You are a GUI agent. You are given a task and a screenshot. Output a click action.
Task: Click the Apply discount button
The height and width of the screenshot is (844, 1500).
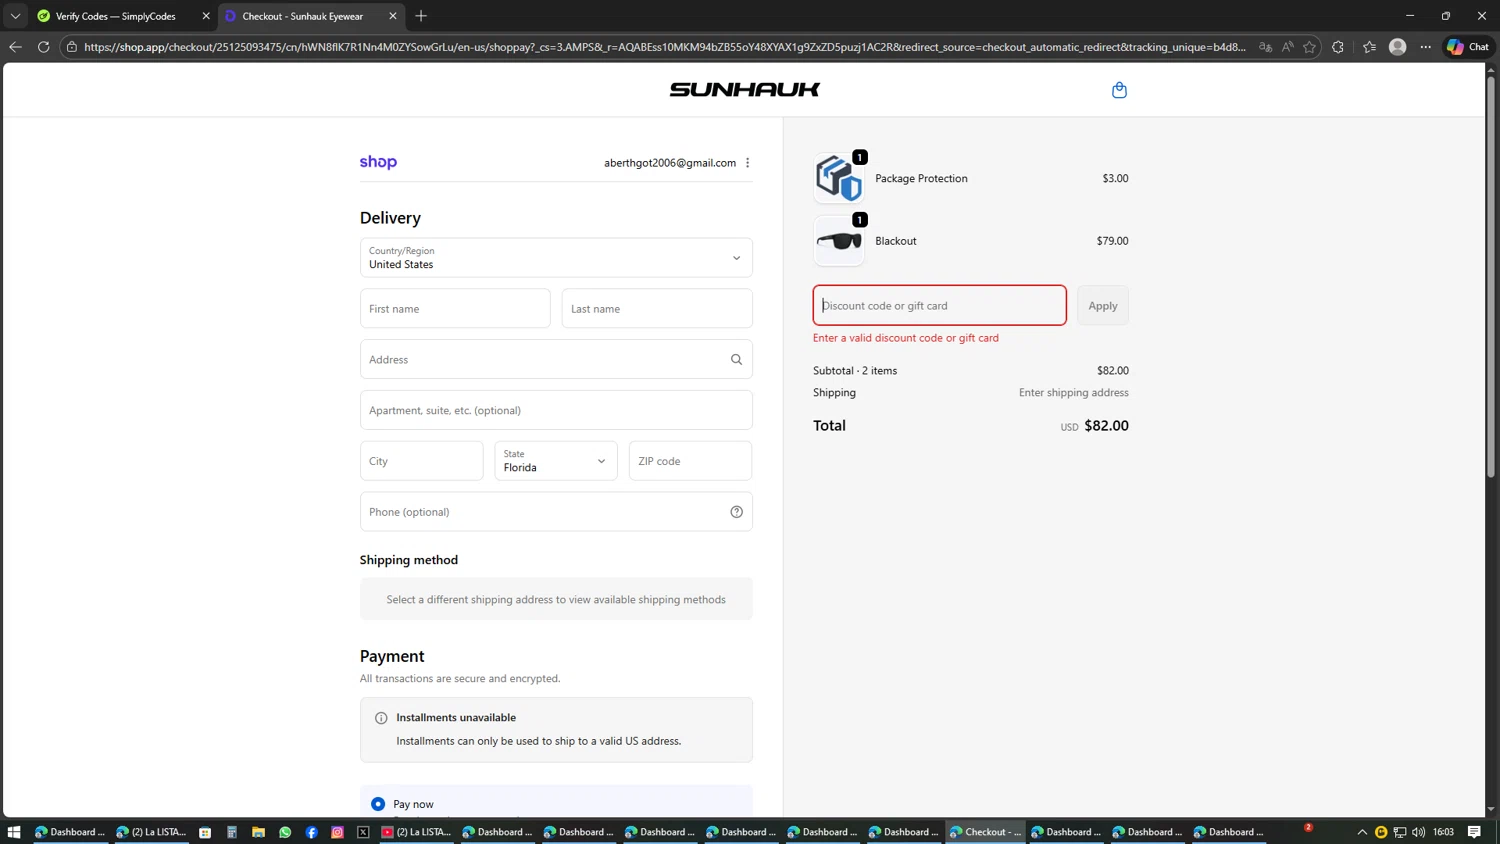1103,306
